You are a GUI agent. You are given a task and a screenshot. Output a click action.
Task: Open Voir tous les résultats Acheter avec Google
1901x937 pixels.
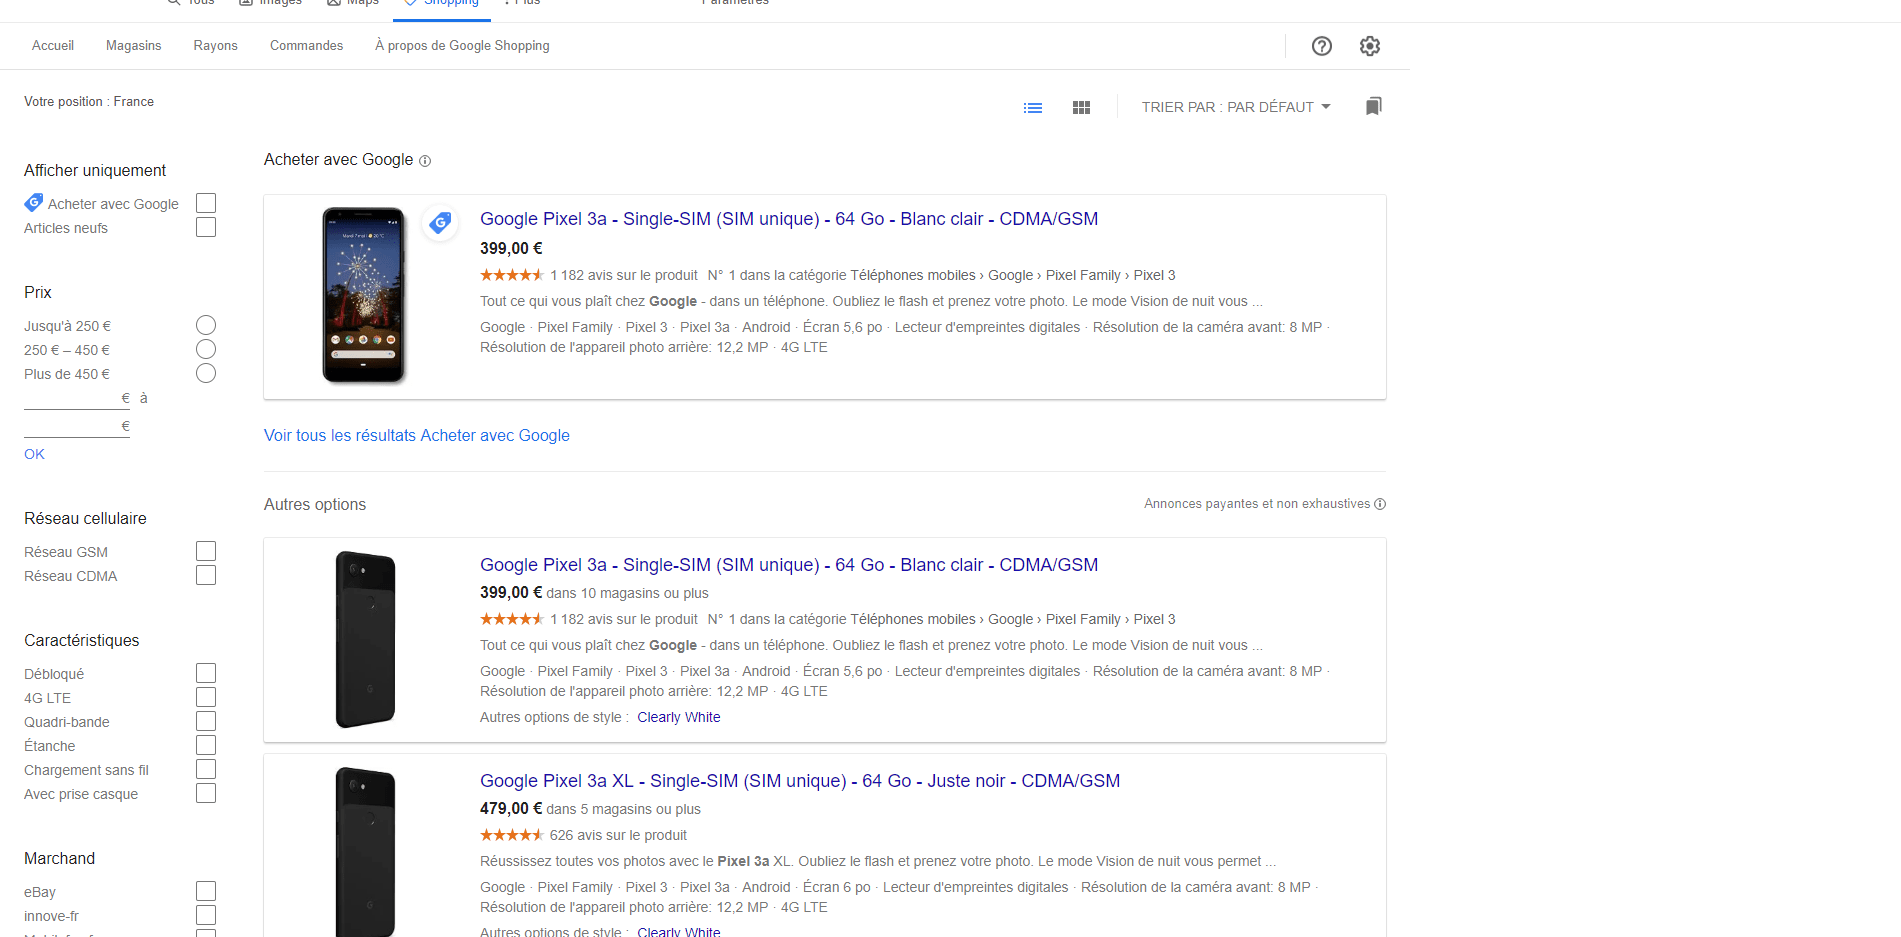coord(417,436)
